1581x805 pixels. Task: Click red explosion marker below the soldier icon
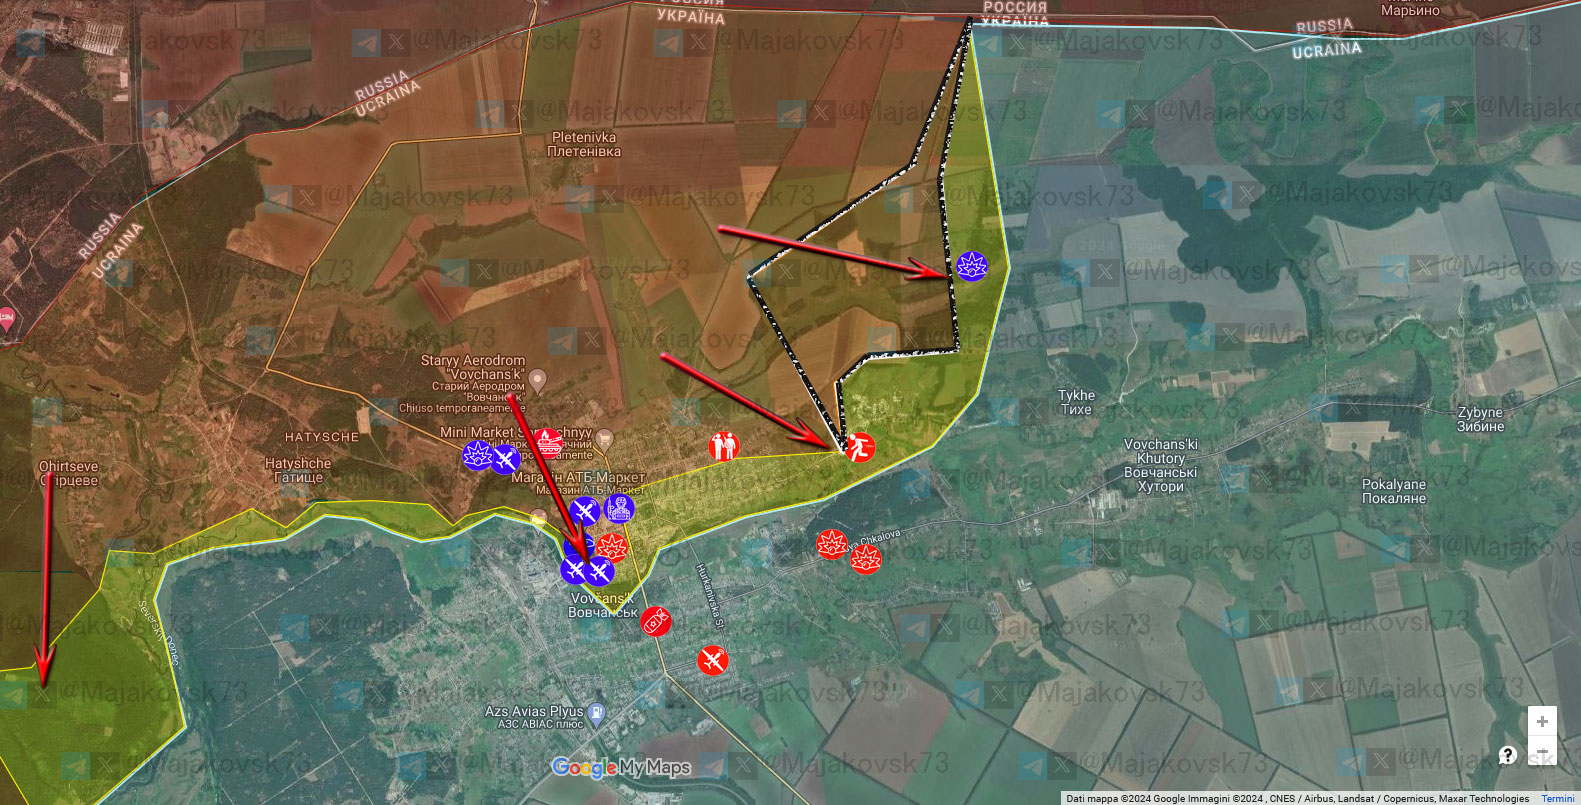tap(611, 547)
